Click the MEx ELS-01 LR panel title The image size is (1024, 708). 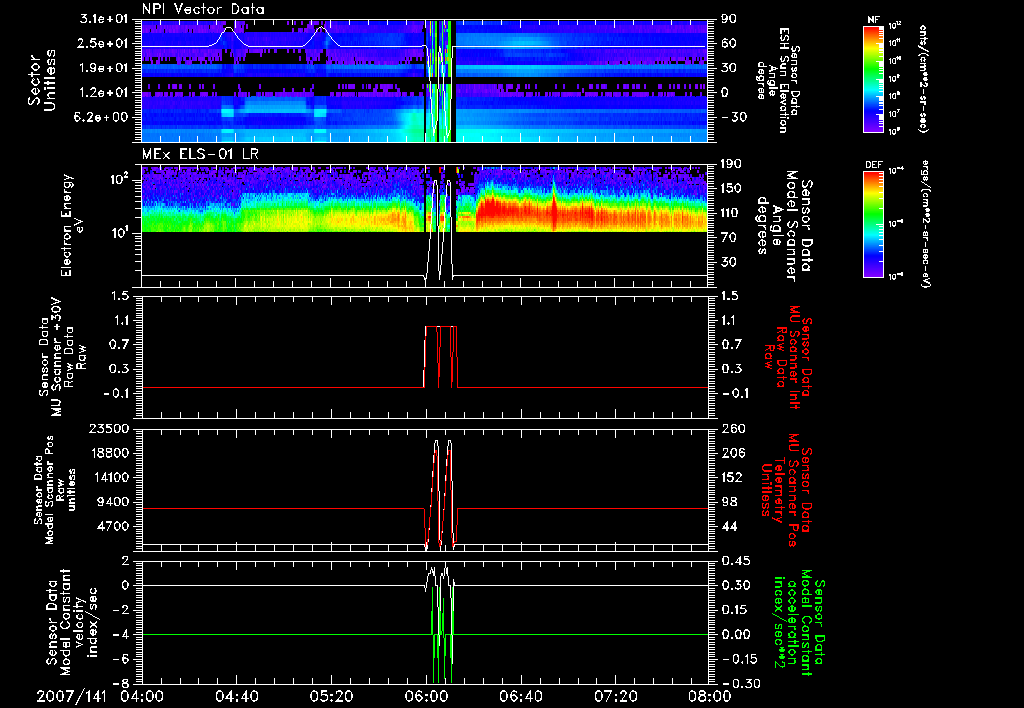pyautogui.click(x=199, y=156)
